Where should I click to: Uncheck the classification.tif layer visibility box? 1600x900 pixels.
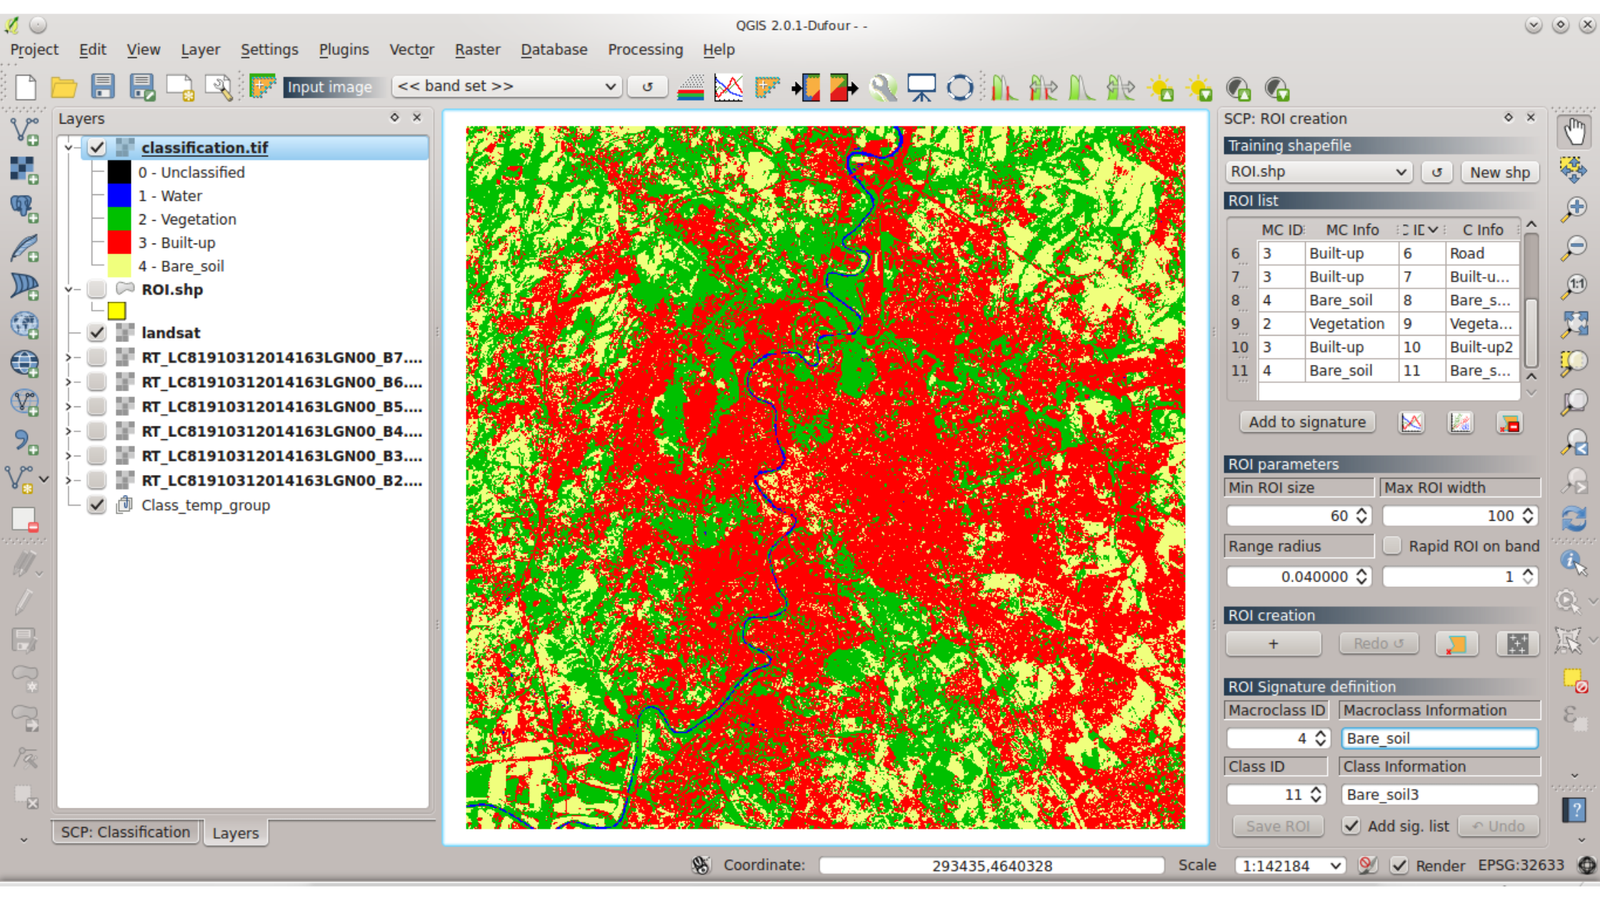tap(97, 148)
